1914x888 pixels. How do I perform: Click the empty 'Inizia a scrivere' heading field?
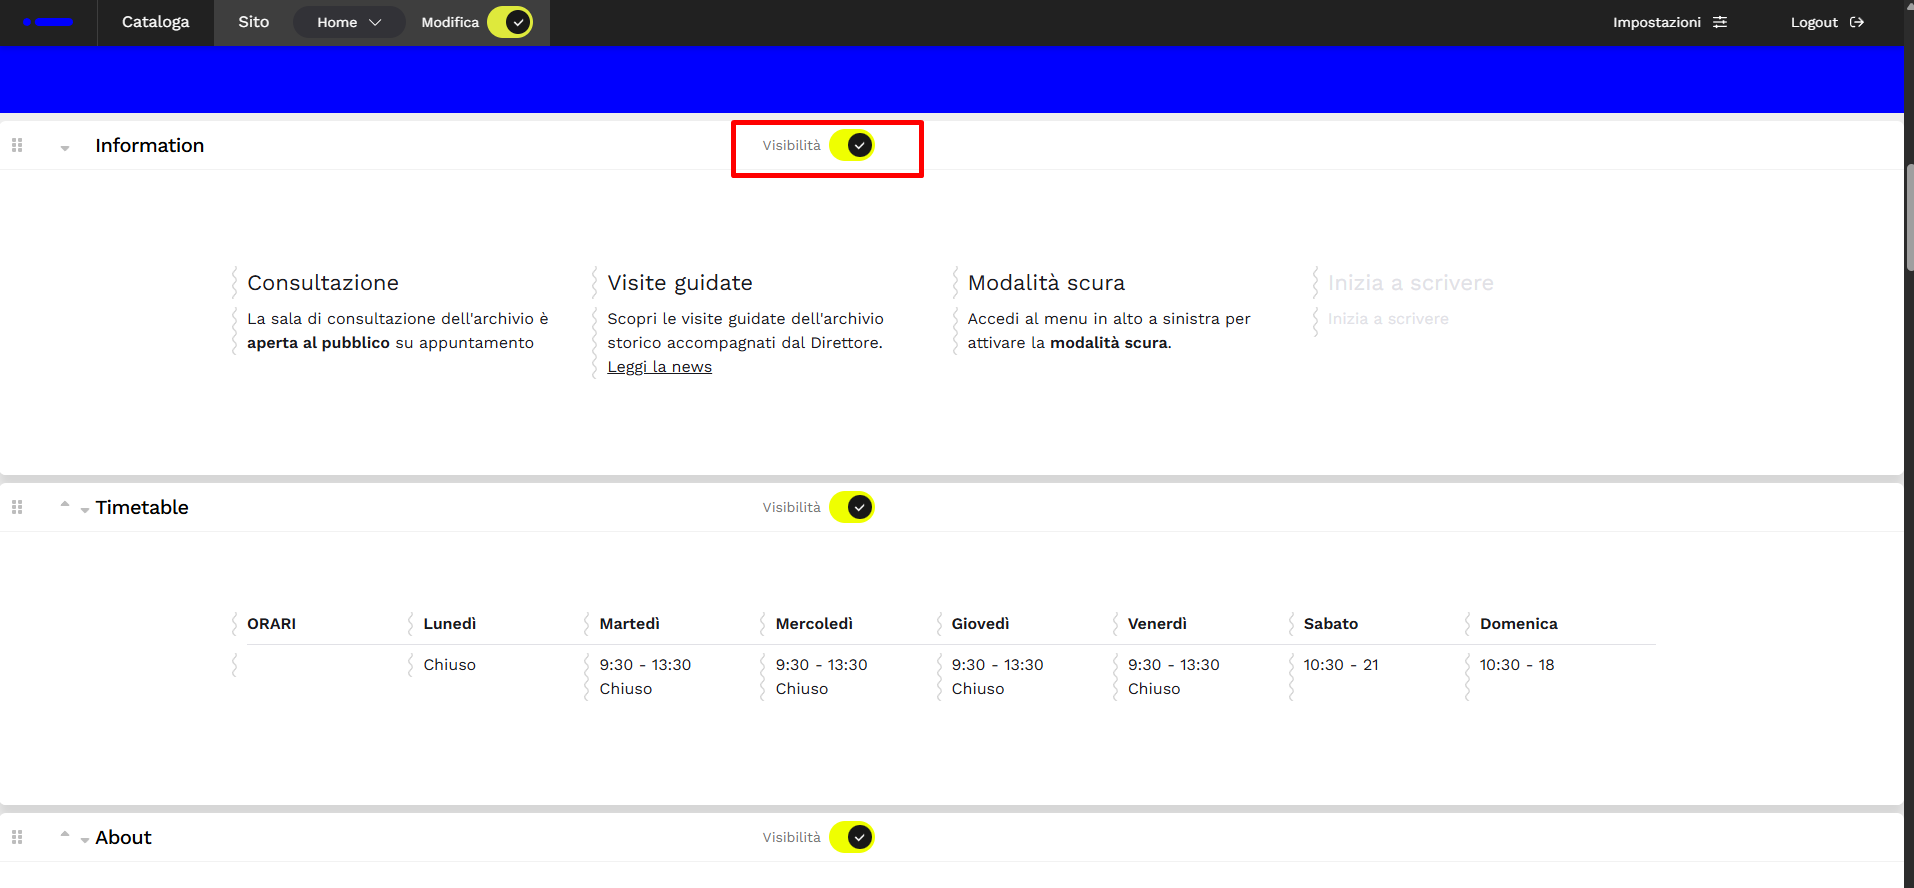[x=1411, y=283]
